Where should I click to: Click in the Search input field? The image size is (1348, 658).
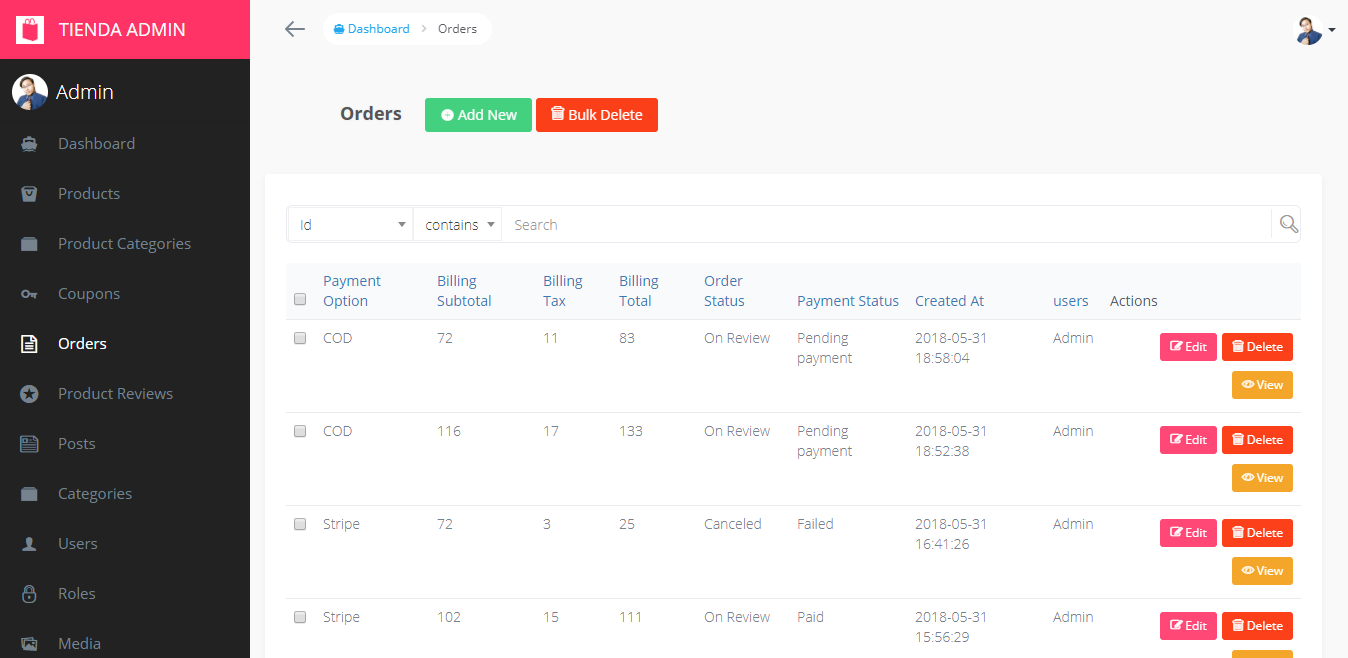coord(886,225)
